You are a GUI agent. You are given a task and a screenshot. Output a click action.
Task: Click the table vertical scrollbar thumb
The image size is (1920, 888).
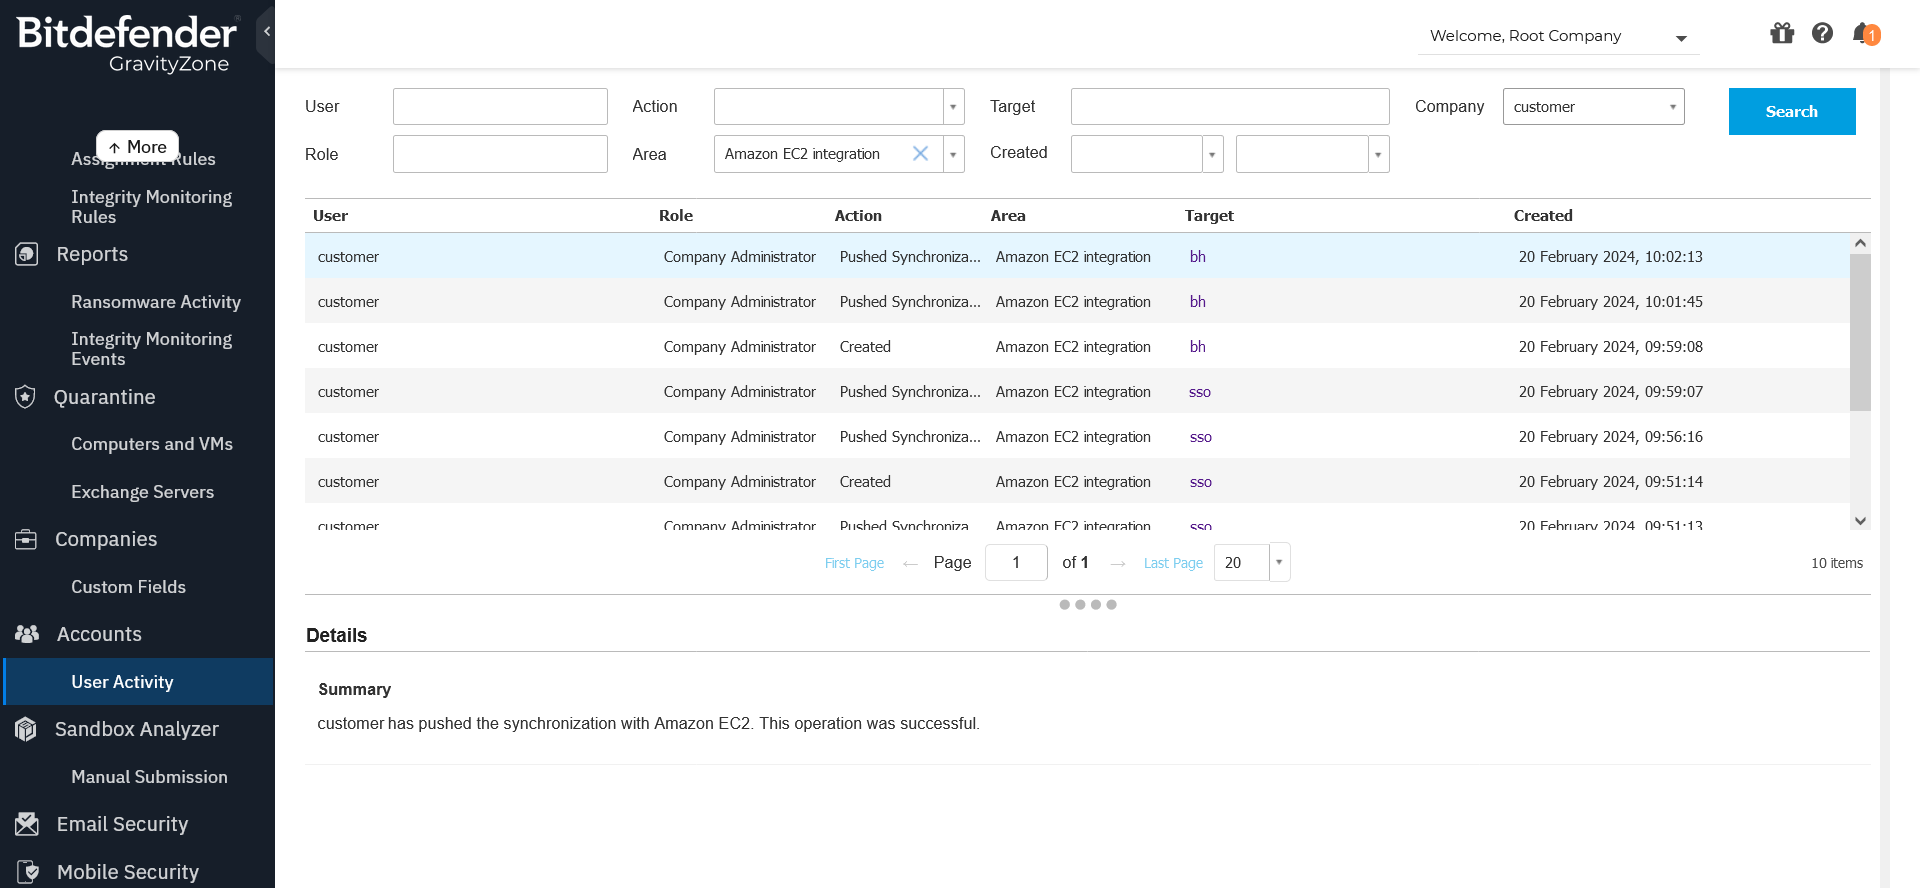(1860, 332)
